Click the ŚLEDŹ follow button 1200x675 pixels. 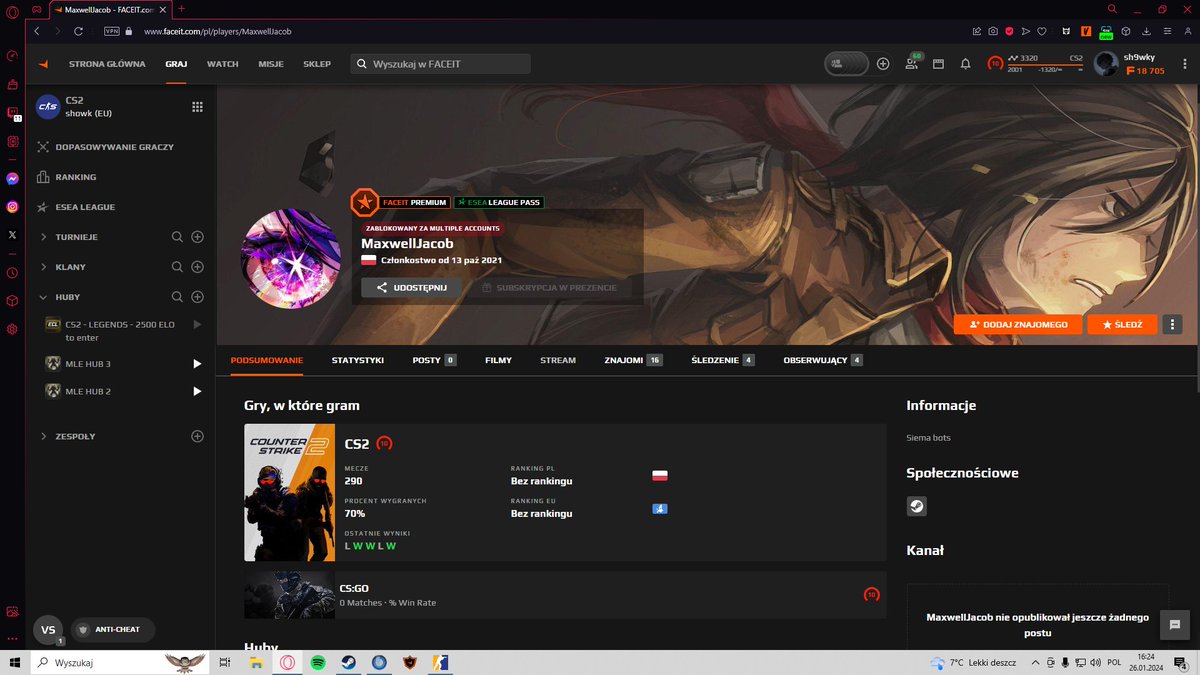pos(1122,324)
